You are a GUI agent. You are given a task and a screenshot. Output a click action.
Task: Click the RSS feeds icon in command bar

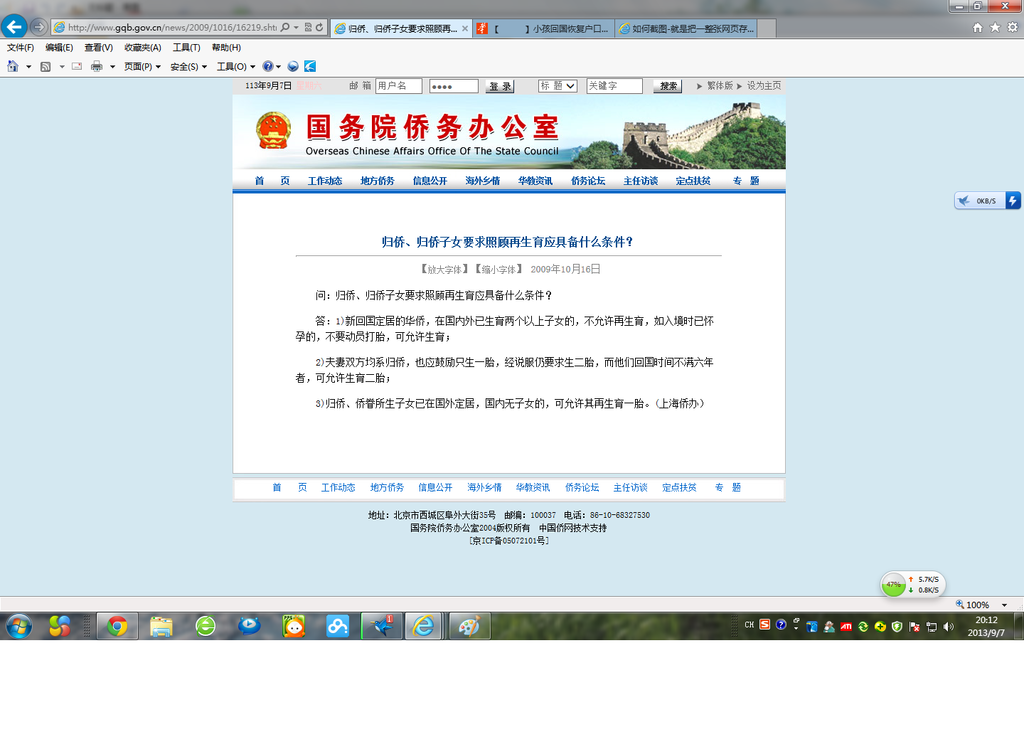point(46,67)
